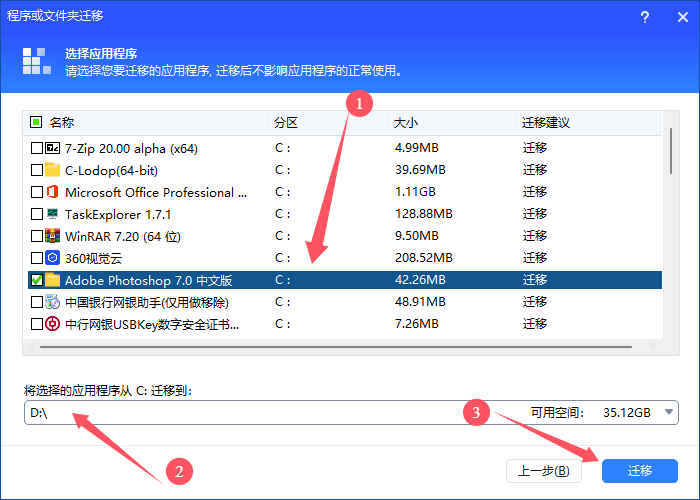Click the 中行网银USBKey icon
The height and width of the screenshot is (500, 700).
tap(52, 324)
